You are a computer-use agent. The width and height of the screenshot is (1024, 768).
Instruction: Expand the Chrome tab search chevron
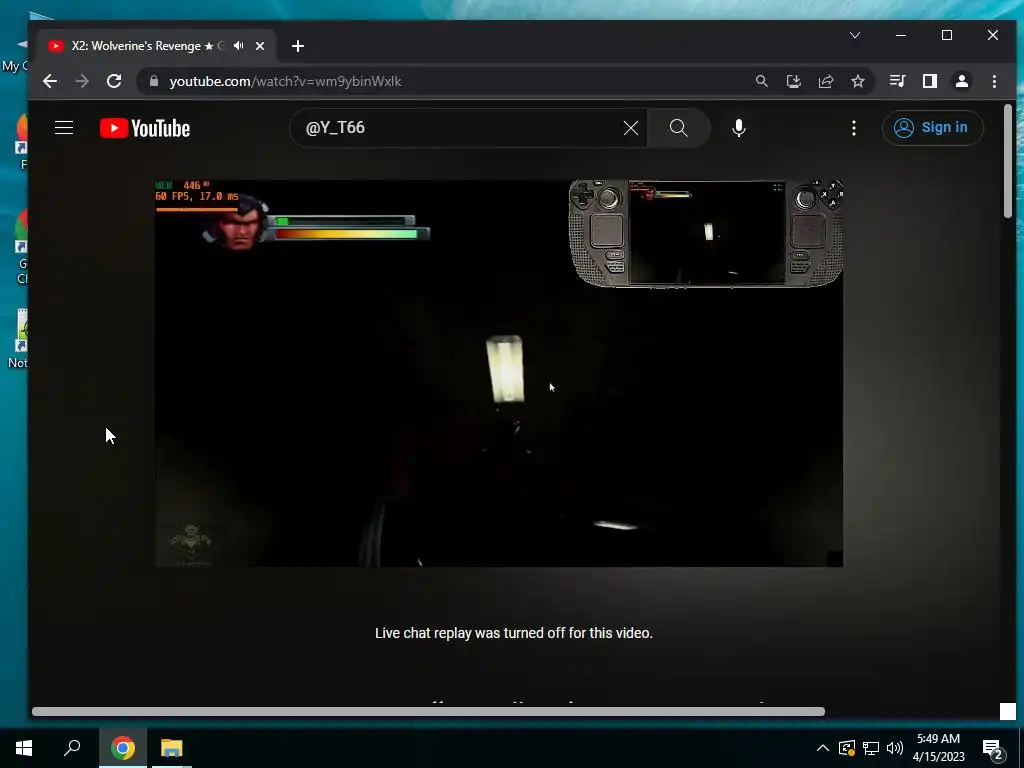pyautogui.click(x=855, y=35)
